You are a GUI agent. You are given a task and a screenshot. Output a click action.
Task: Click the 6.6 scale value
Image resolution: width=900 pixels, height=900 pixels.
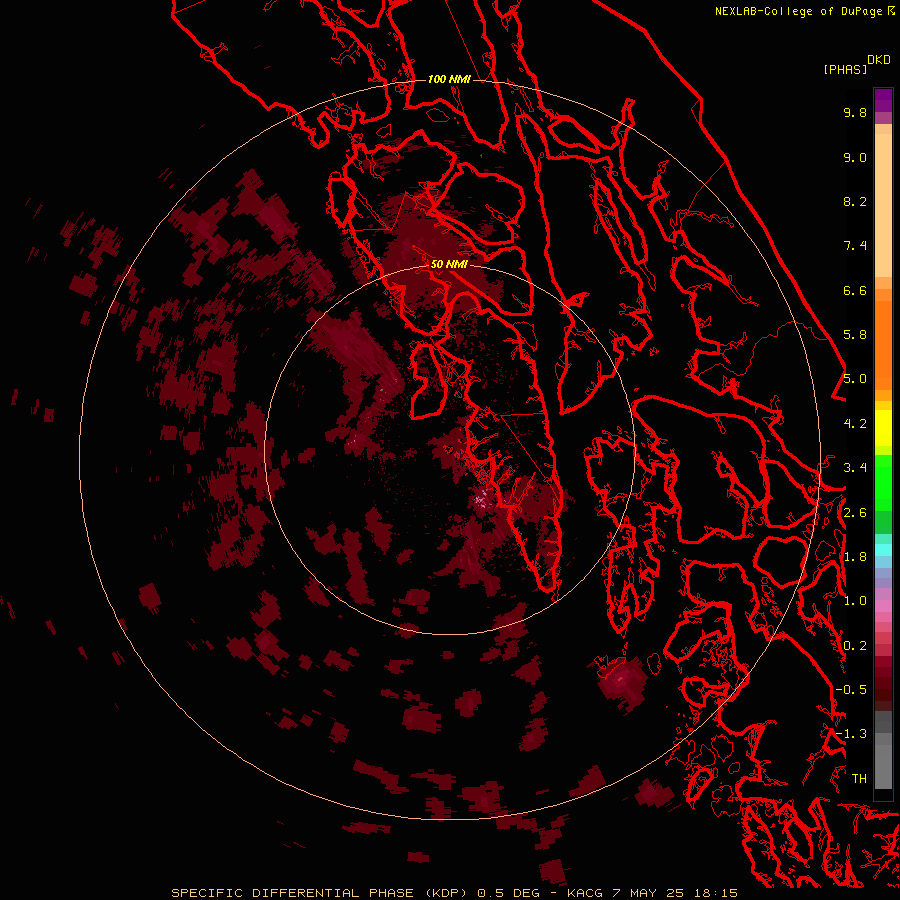coord(855,290)
